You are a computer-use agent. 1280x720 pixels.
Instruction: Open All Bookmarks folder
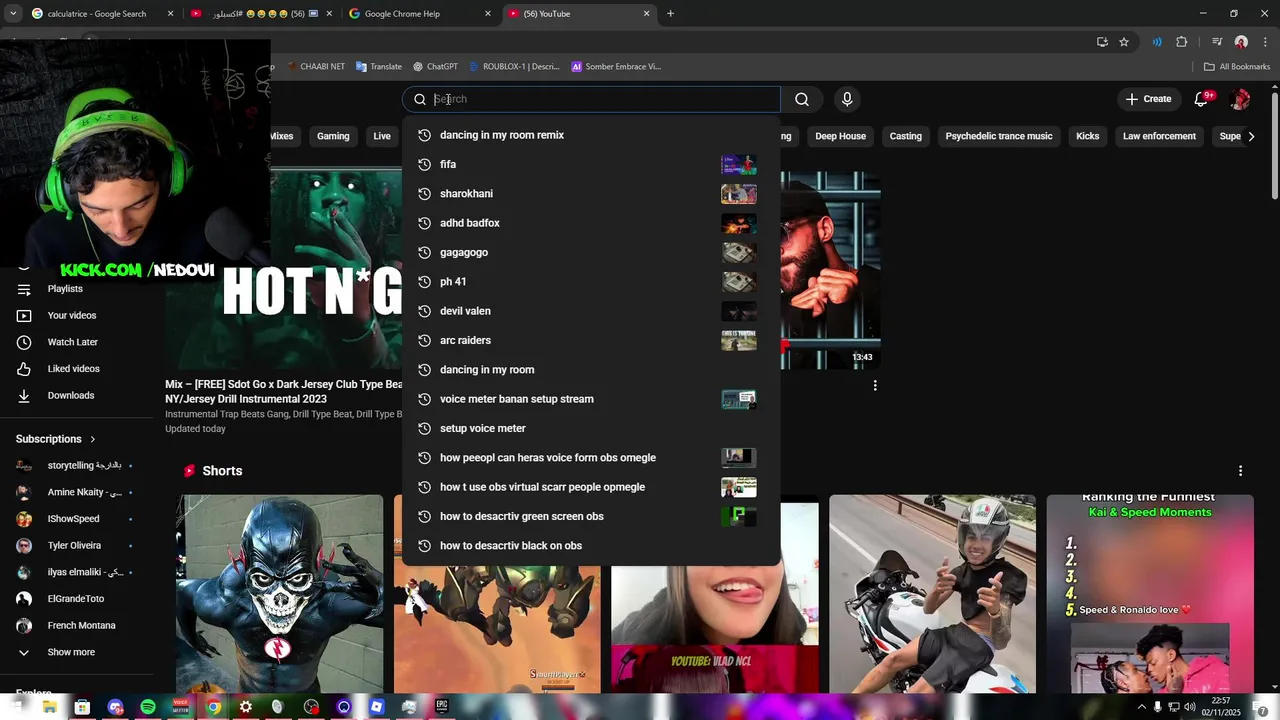point(1237,67)
